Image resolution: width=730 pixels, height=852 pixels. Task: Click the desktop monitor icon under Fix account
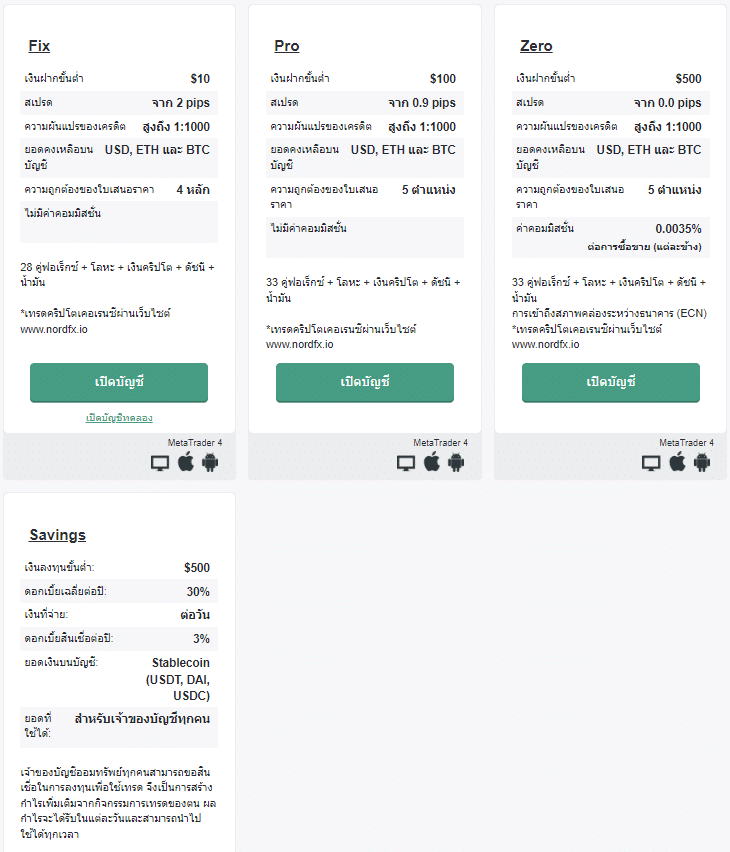(160, 463)
